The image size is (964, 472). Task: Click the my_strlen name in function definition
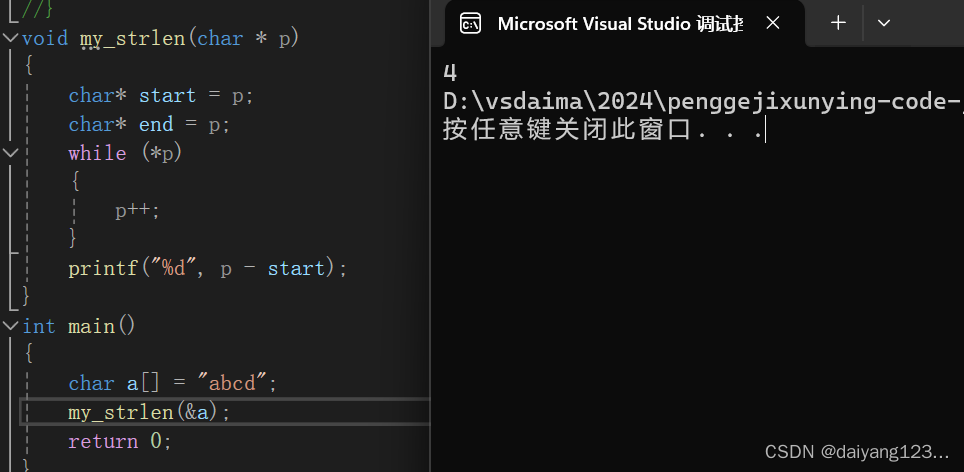coord(132,38)
